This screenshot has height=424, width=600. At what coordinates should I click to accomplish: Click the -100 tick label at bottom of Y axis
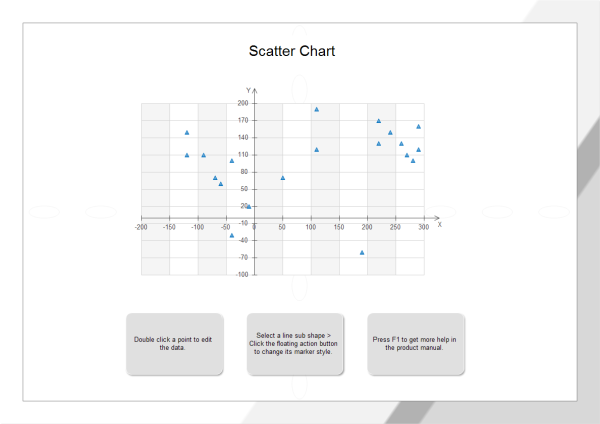(x=242, y=274)
